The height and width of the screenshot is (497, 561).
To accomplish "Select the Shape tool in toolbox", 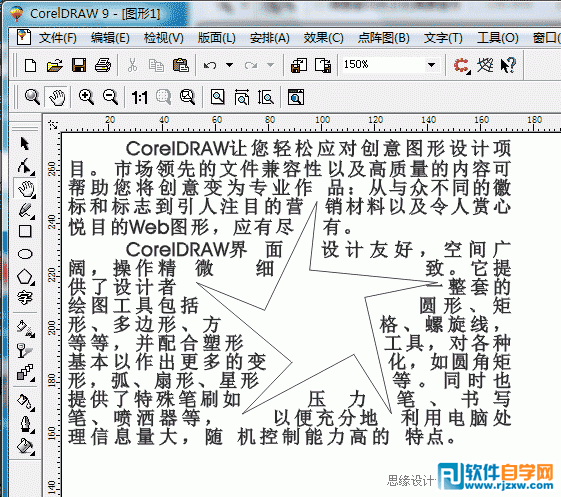I will [25, 167].
